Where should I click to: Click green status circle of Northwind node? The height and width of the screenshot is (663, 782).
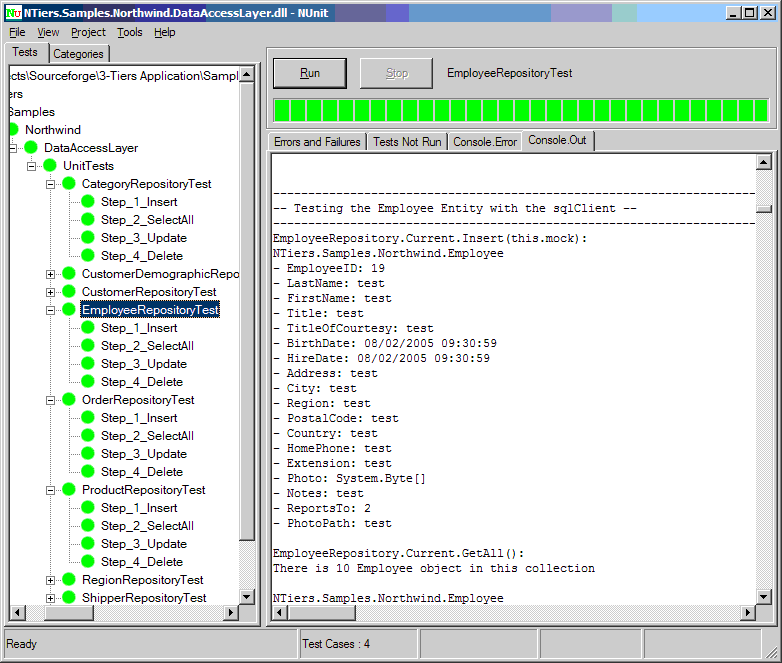pyautogui.click(x=14, y=129)
